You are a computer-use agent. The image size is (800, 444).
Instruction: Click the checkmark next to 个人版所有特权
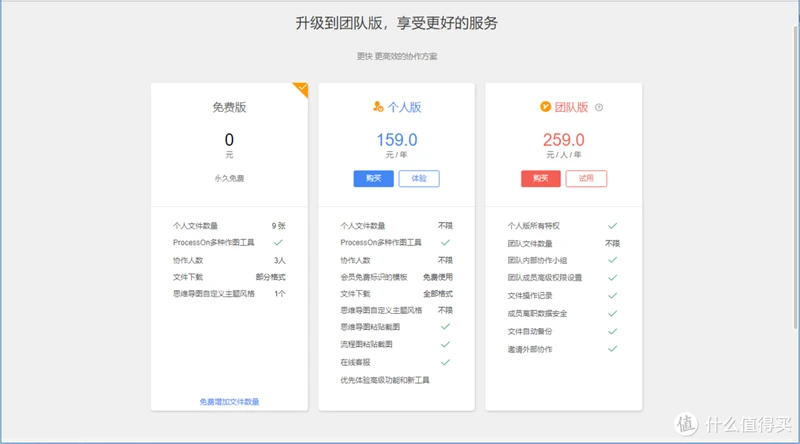click(x=613, y=226)
